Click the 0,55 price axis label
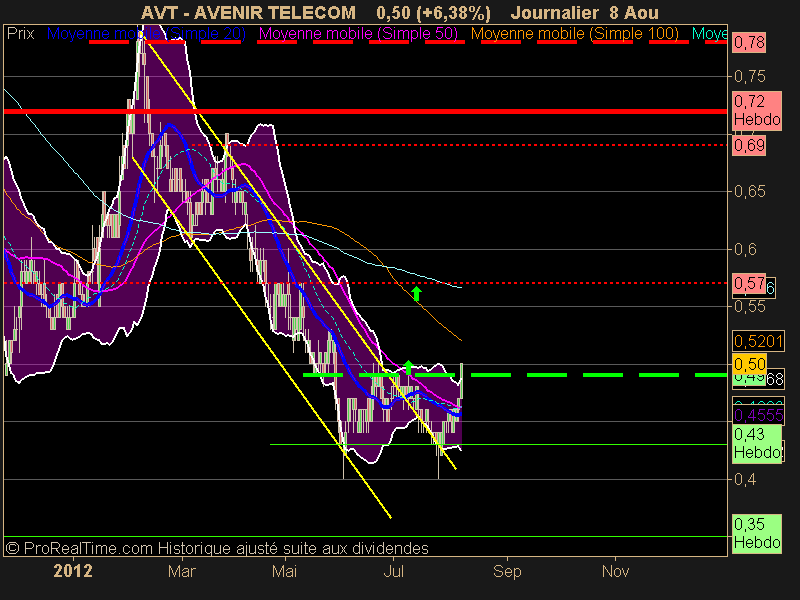Image resolution: width=800 pixels, height=600 pixels. (749, 307)
